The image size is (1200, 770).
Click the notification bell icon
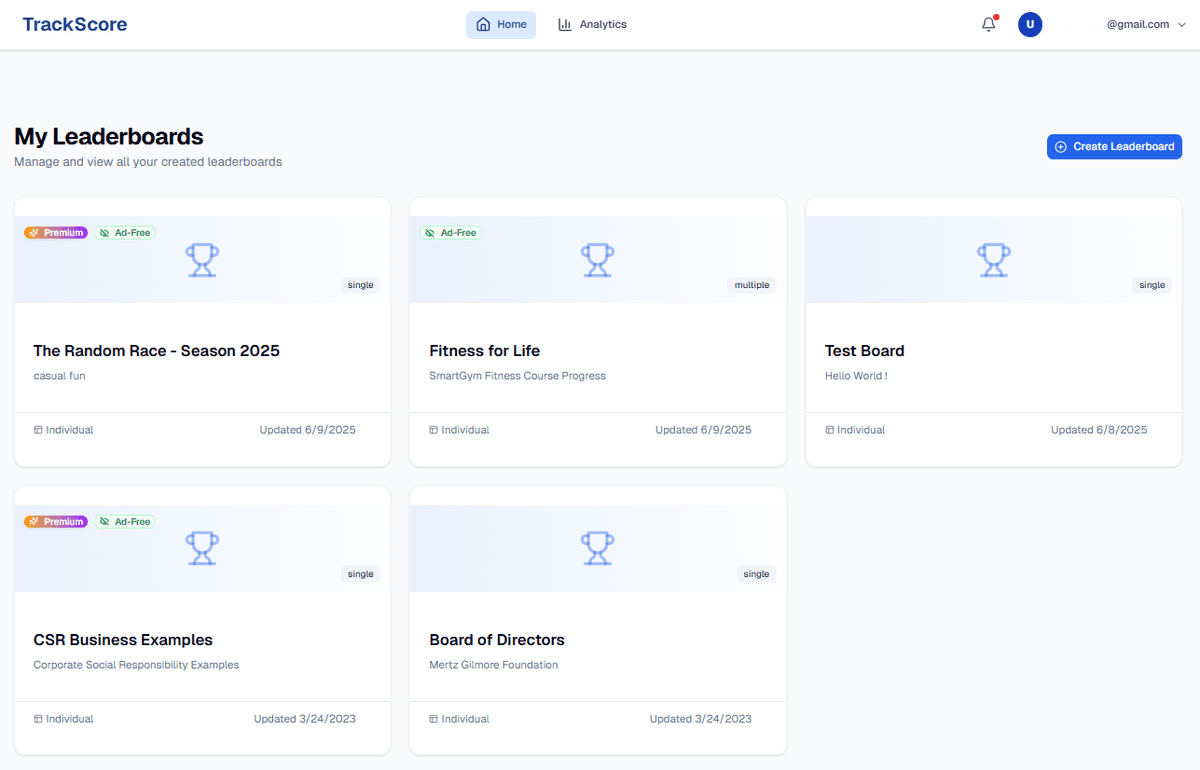(x=988, y=24)
